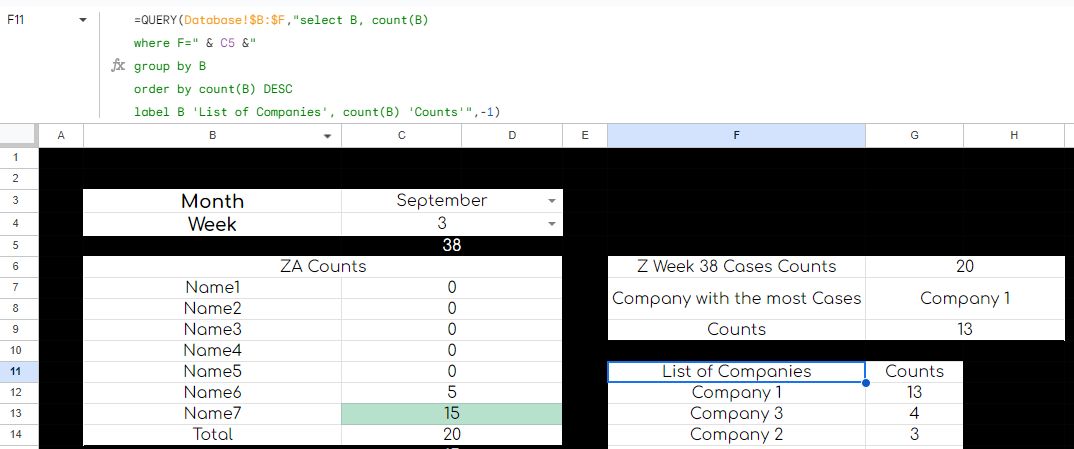Open the September month dropdown

[x=551, y=201]
